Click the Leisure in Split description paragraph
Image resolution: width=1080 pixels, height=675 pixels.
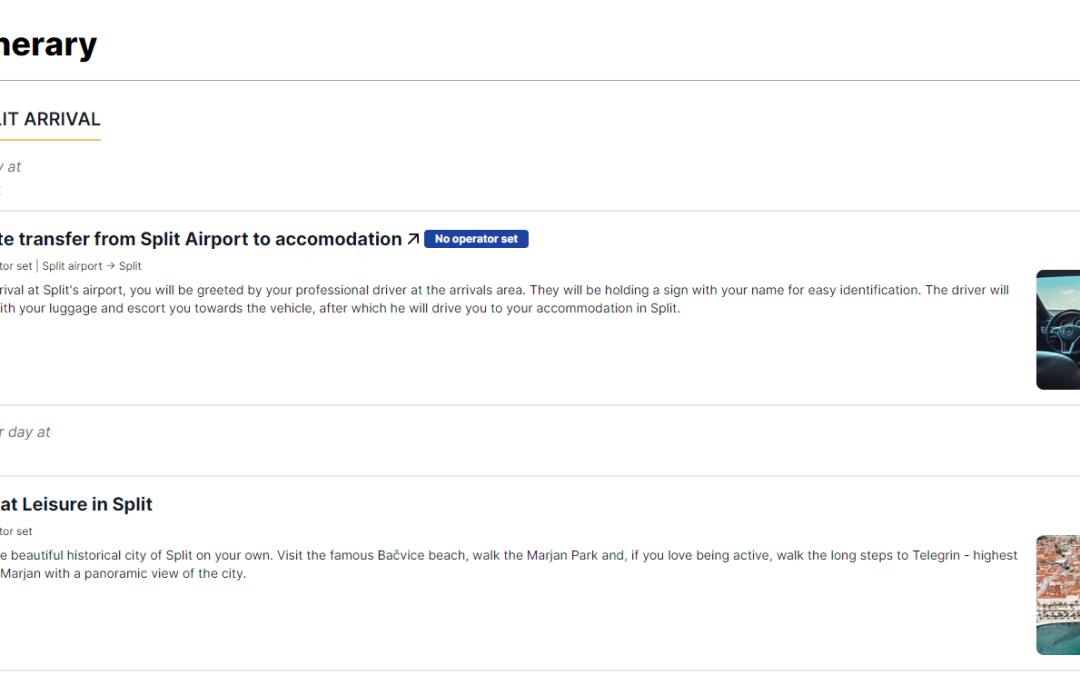[500, 564]
